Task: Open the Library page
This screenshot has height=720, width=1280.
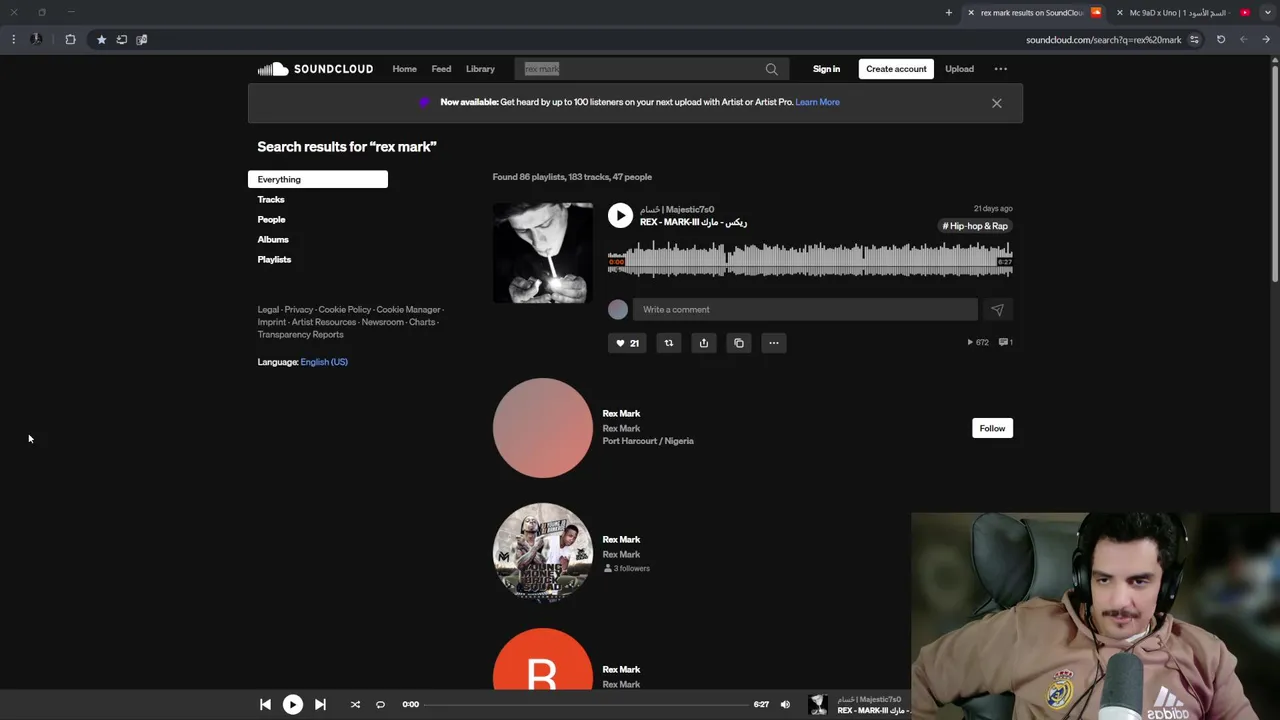Action: click(x=480, y=69)
